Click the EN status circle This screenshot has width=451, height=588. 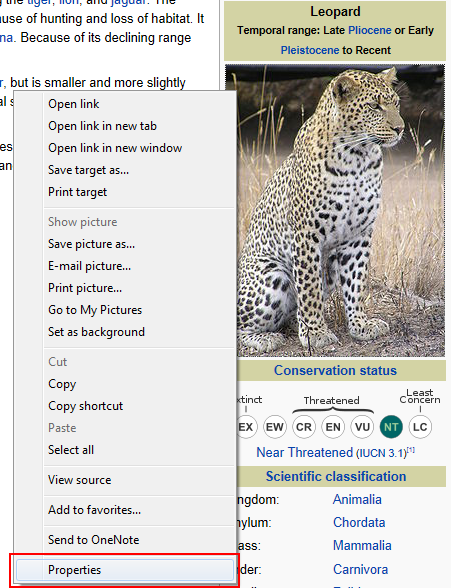pyautogui.click(x=333, y=427)
